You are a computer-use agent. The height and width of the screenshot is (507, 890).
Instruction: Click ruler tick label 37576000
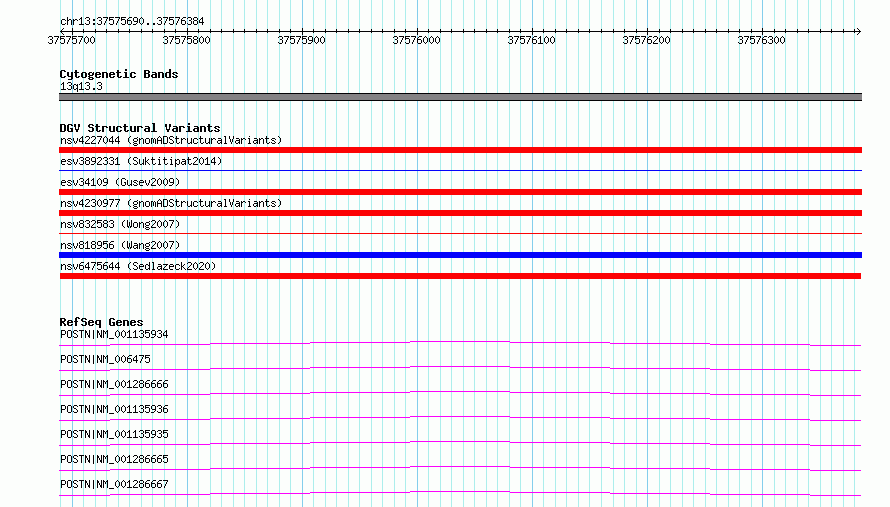416,40
